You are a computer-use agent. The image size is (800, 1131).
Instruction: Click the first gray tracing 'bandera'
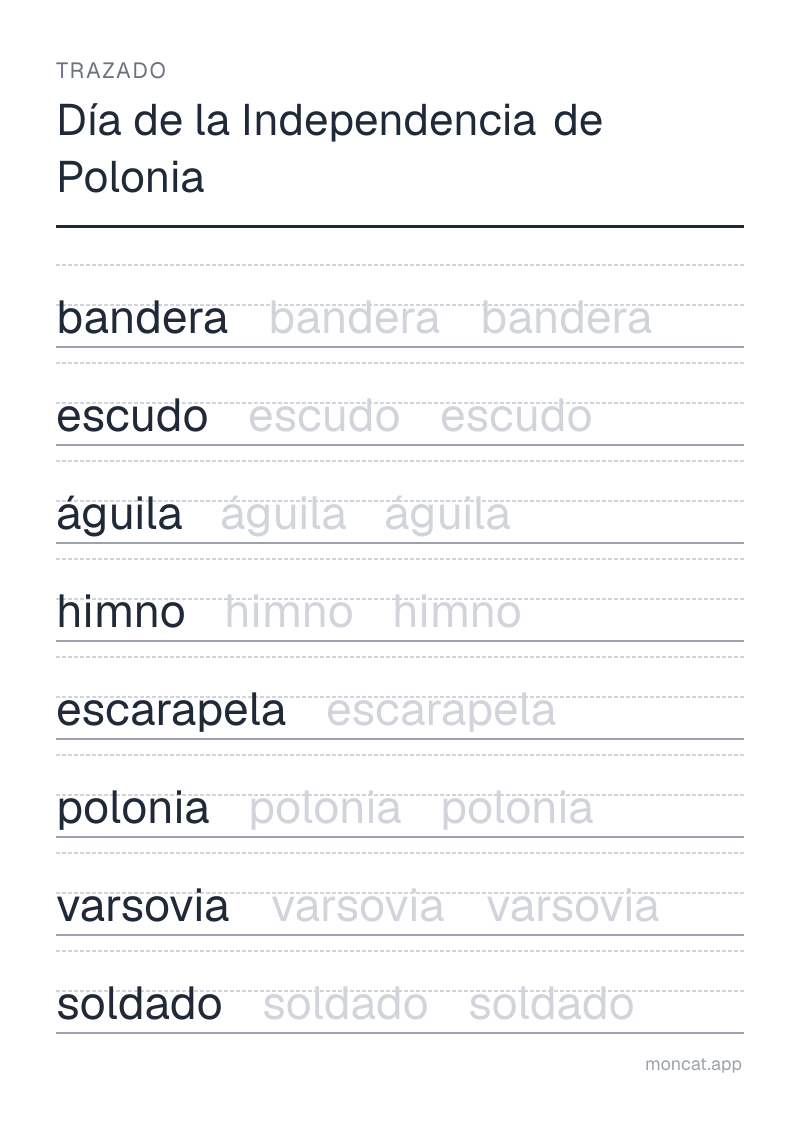tap(354, 318)
